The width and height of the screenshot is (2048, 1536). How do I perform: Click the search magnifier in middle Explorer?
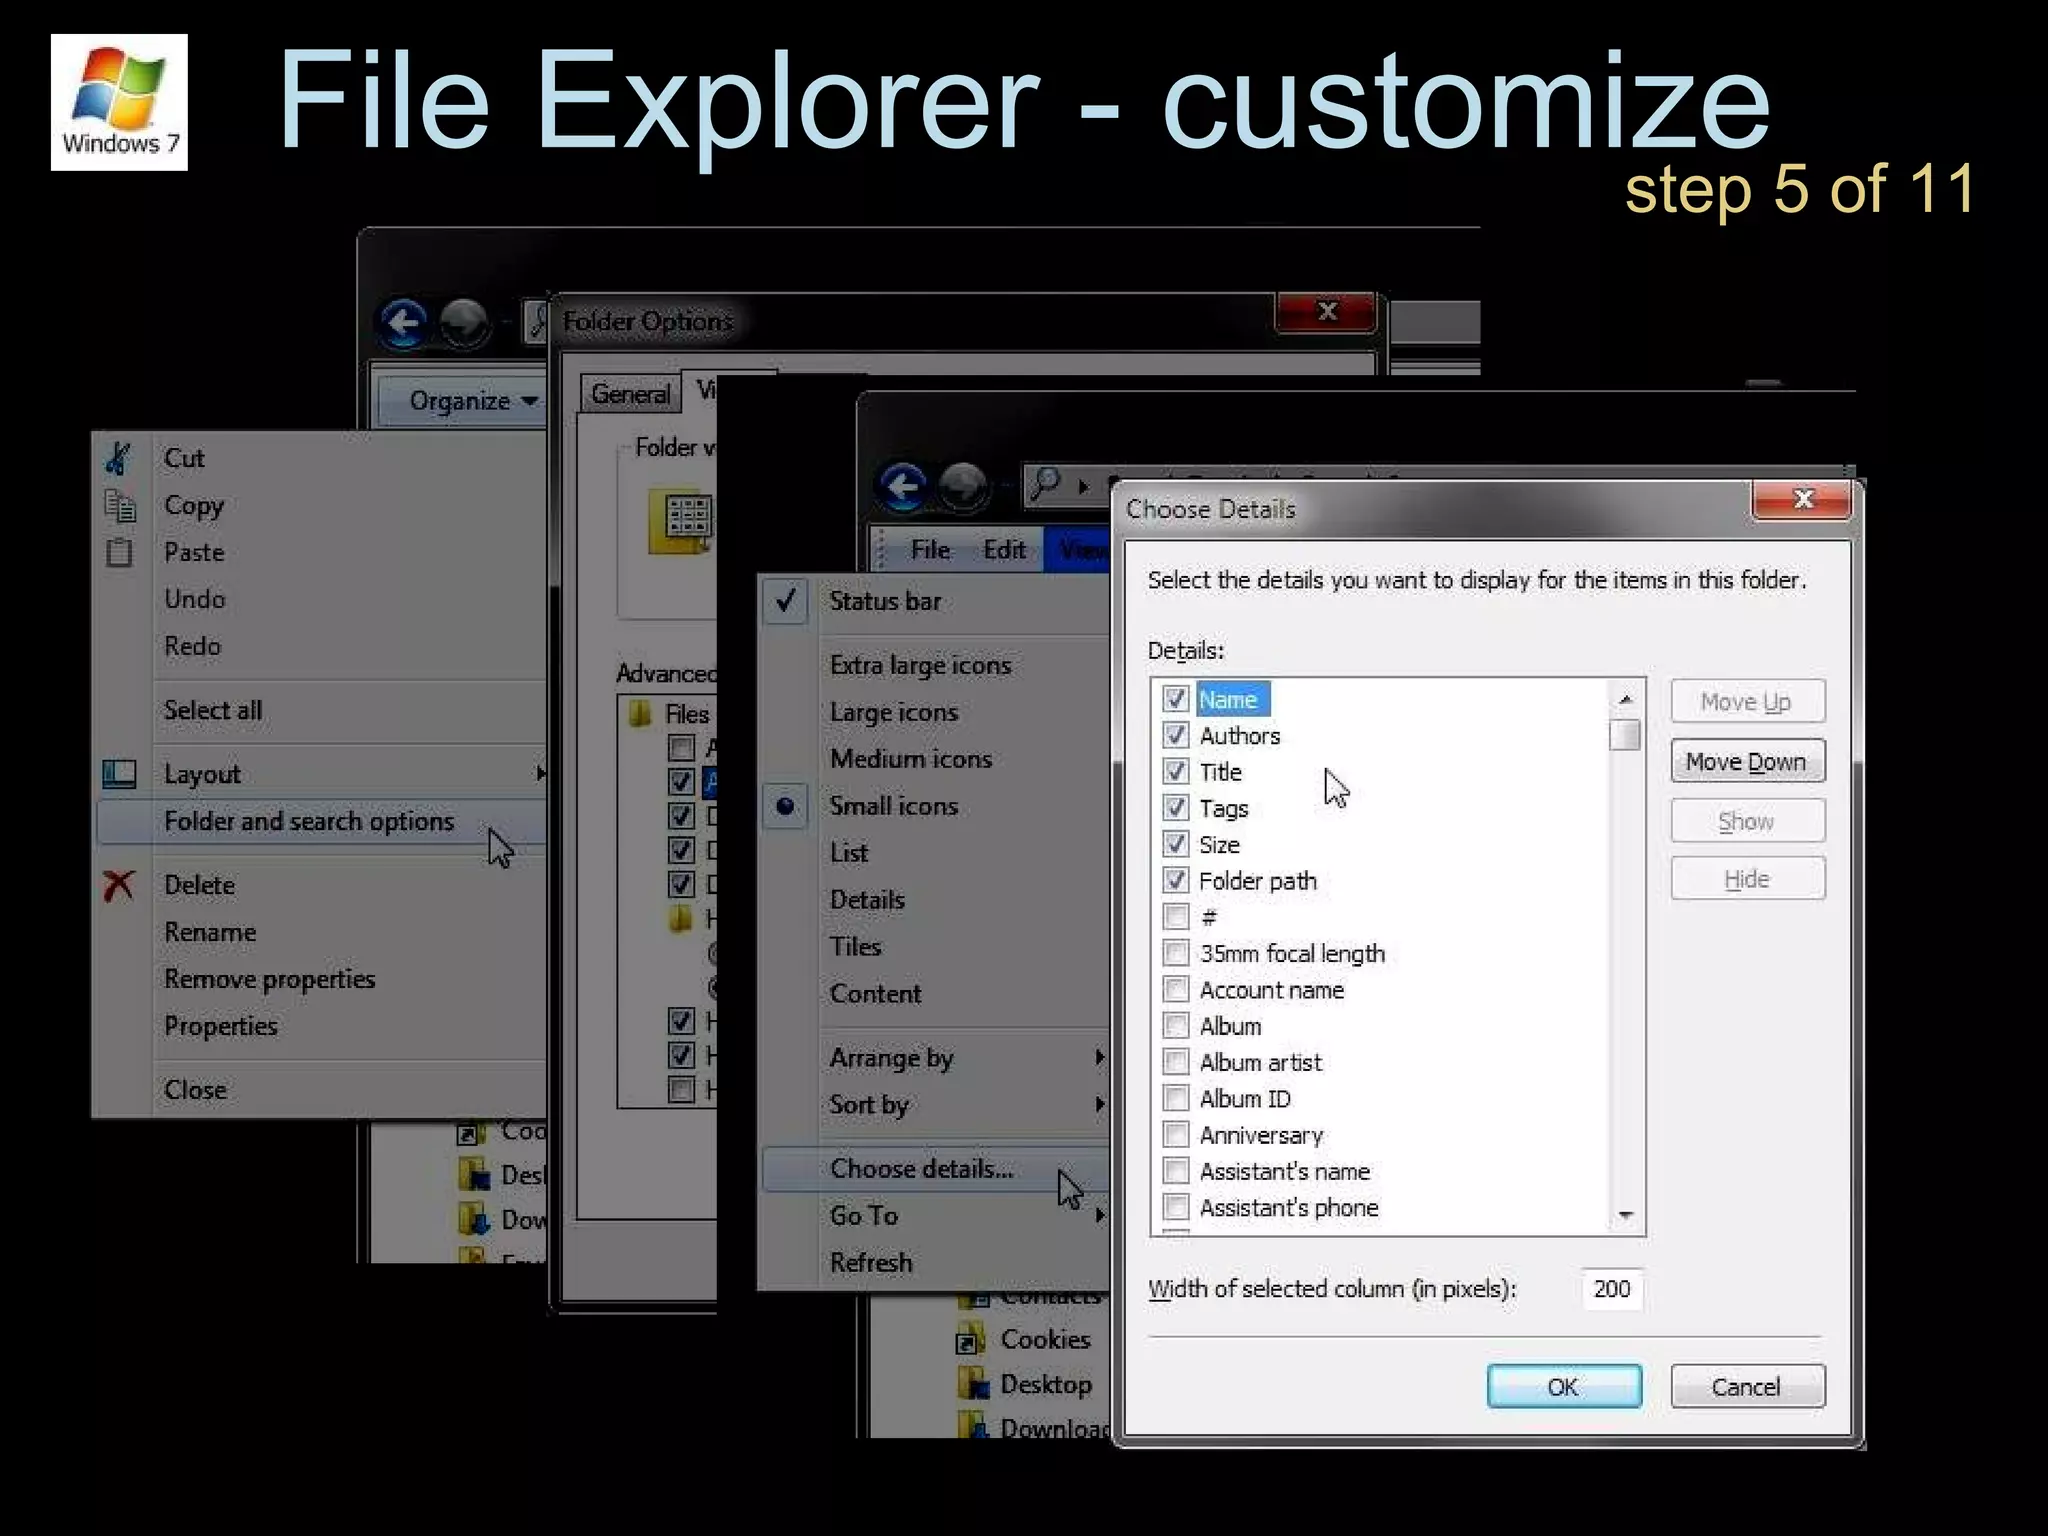pos(1045,484)
